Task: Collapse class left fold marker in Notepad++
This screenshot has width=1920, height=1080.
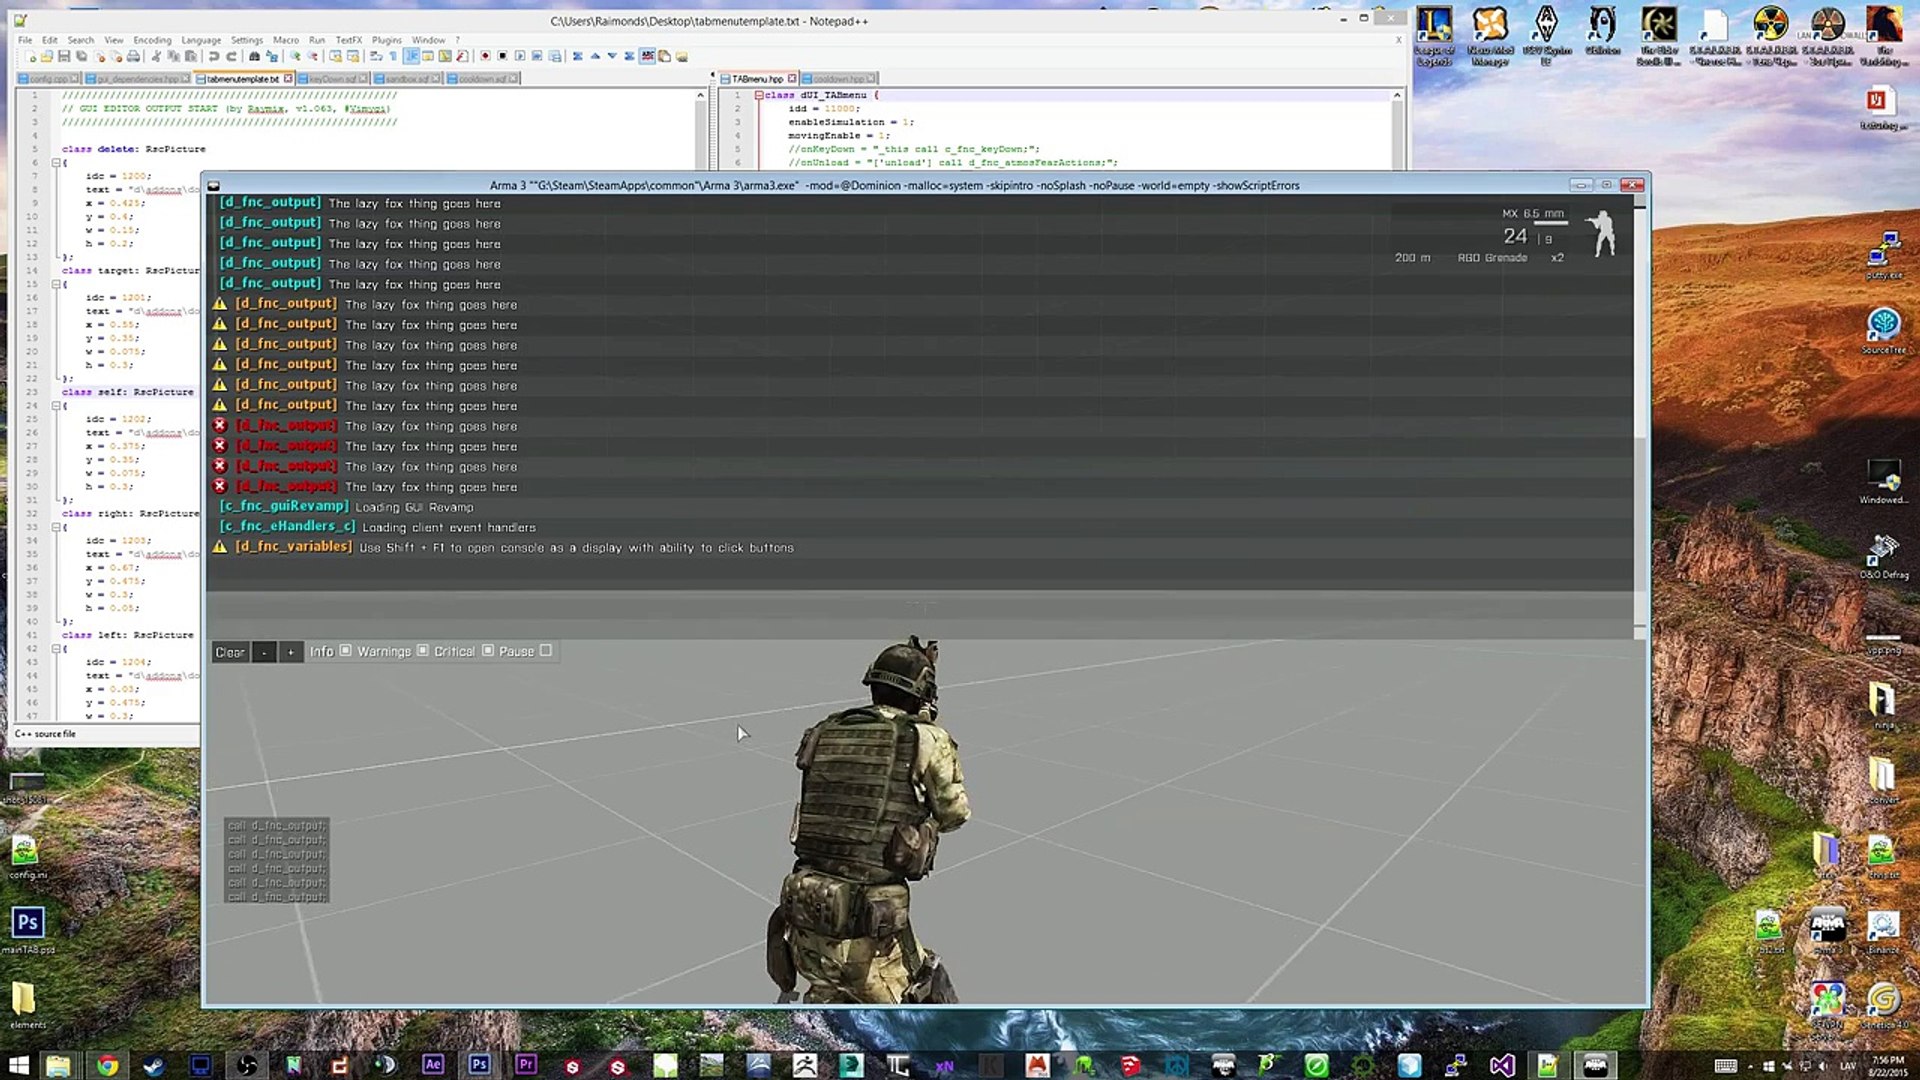Action: [57, 648]
